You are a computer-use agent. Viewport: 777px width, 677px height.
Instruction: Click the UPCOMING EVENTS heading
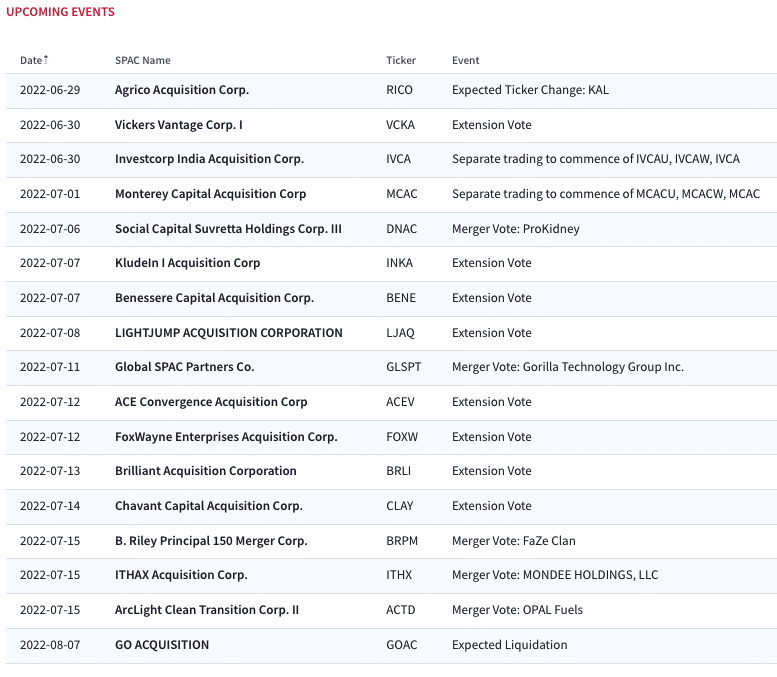[60, 12]
